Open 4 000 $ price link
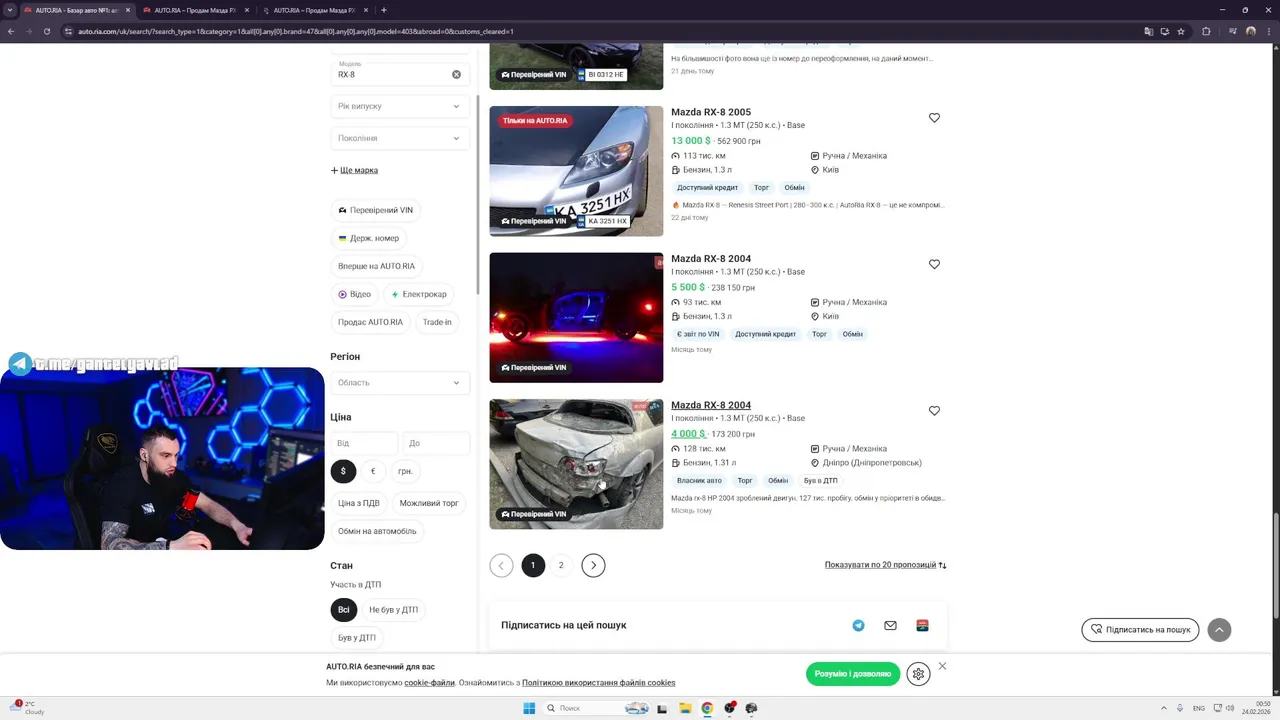The image size is (1280, 720). point(688,434)
